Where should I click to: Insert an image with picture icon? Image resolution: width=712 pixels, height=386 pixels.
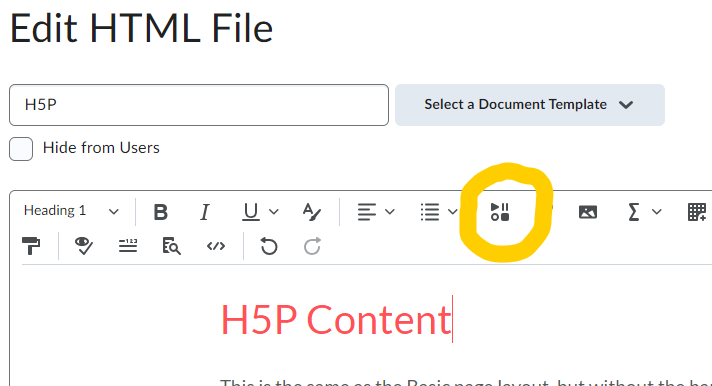(x=588, y=212)
